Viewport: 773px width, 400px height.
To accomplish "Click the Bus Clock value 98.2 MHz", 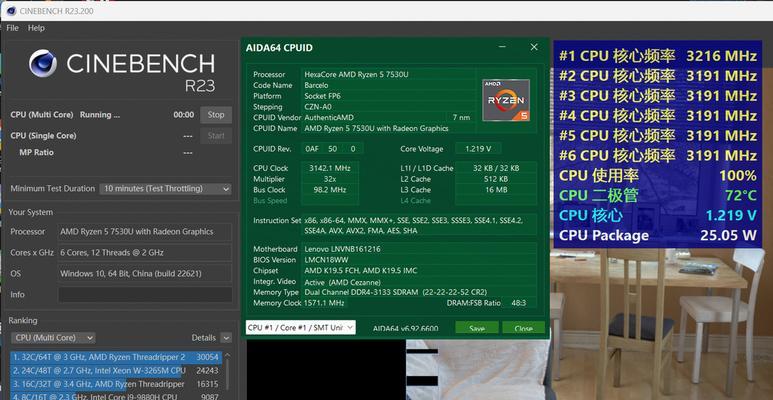I will [330, 190].
